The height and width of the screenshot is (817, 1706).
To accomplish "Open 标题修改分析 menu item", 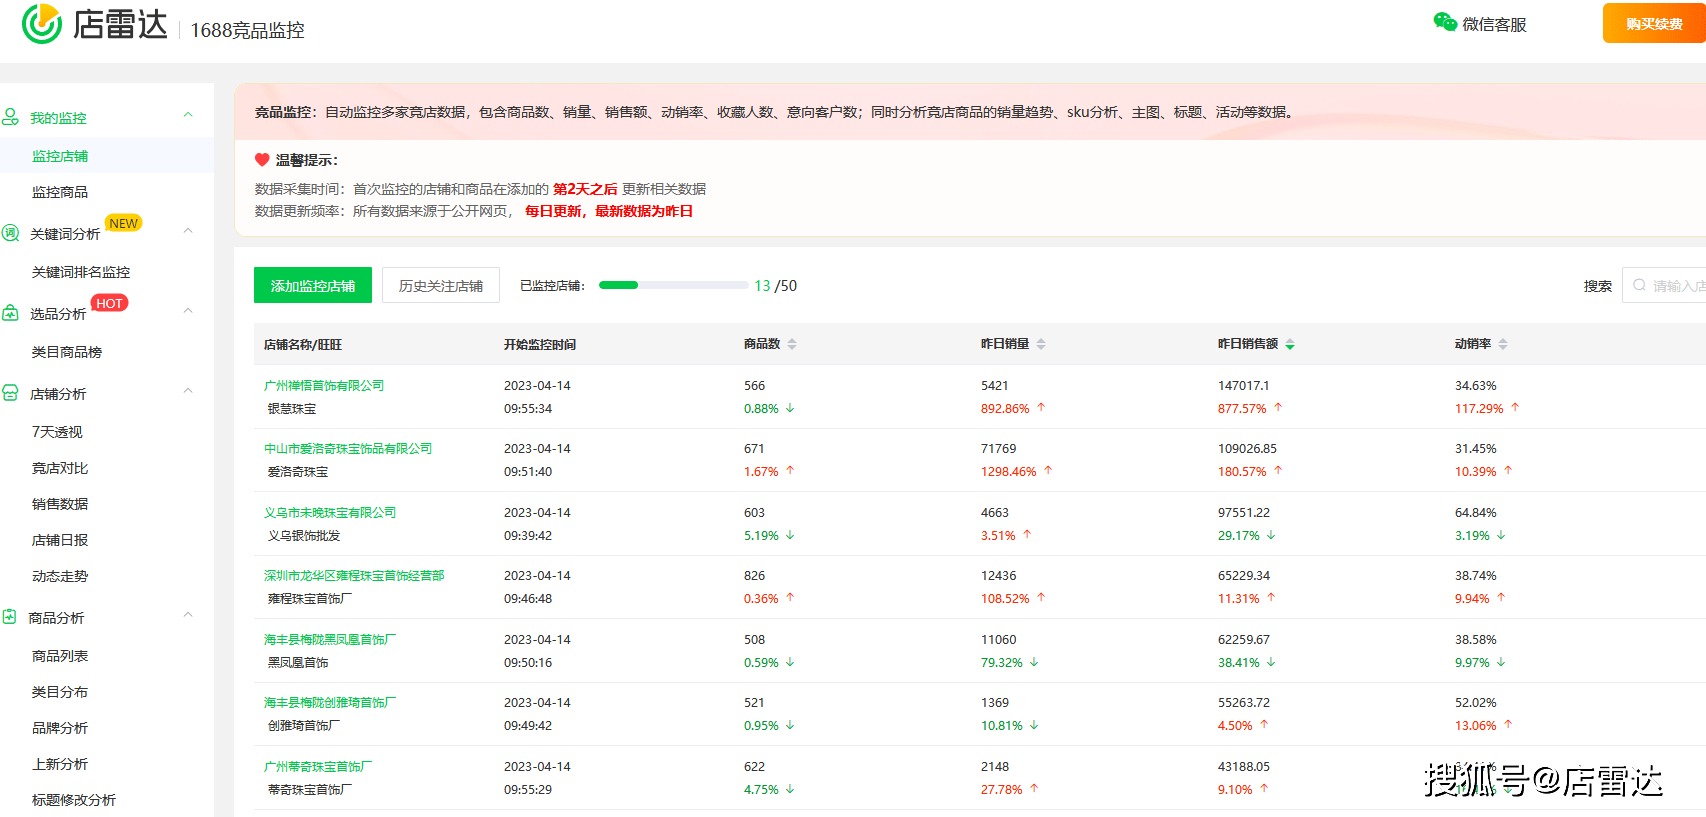I will coord(74,800).
